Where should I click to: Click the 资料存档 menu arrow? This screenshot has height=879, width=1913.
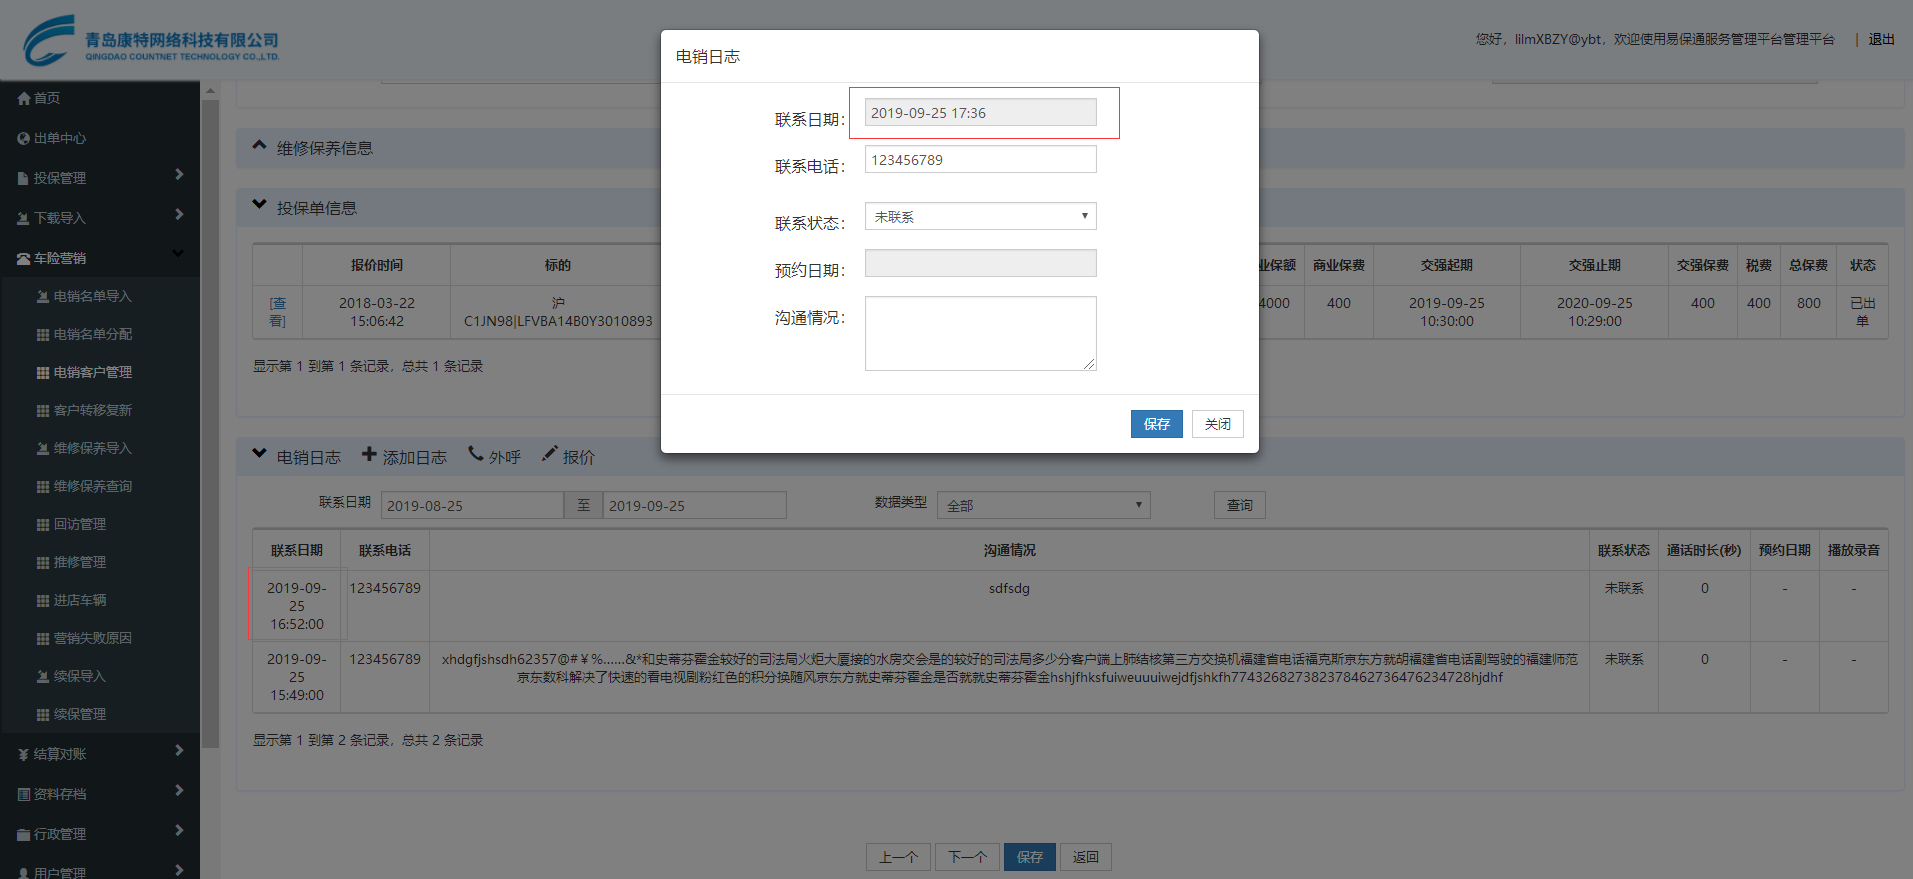pyautogui.click(x=179, y=791)
